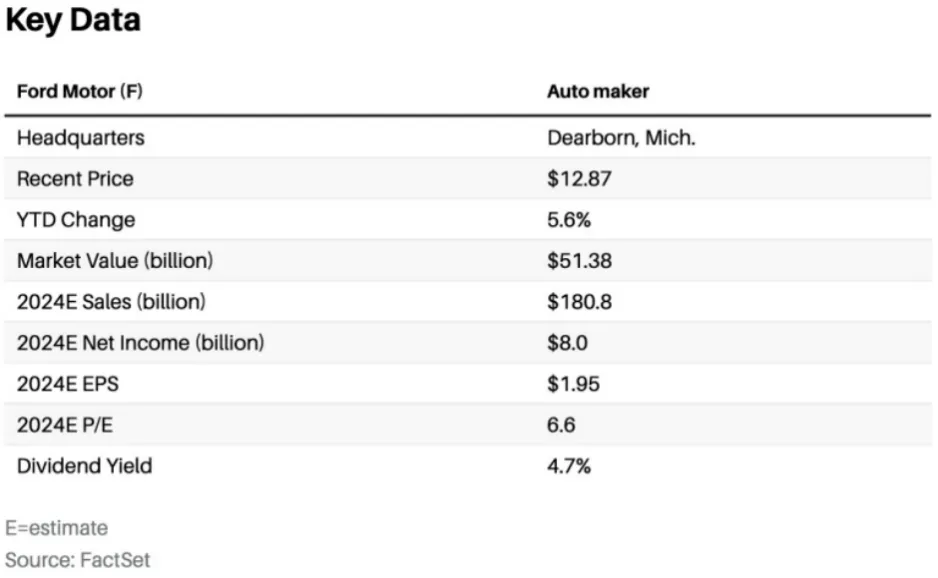
Task: Click the Key Data heading
Action: point(73,21)
